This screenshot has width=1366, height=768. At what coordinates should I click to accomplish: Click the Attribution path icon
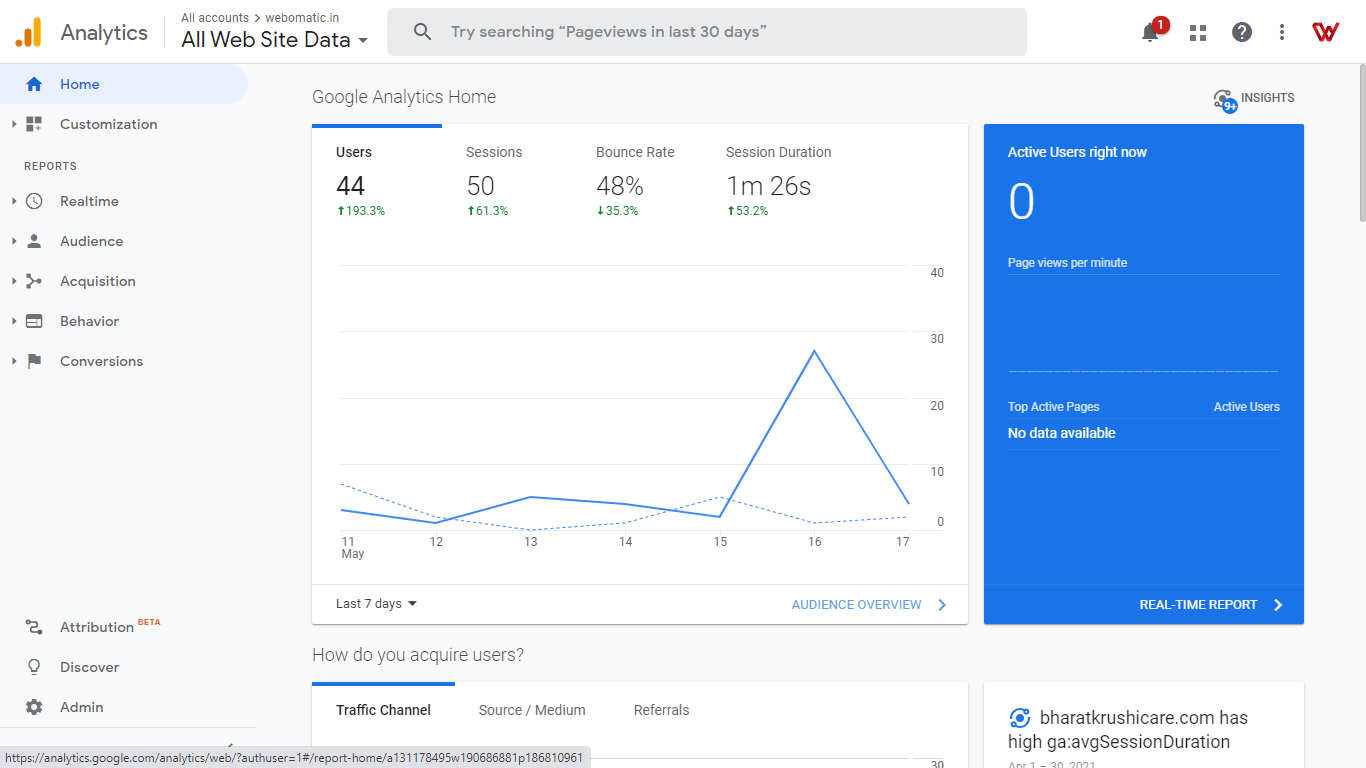34,627
